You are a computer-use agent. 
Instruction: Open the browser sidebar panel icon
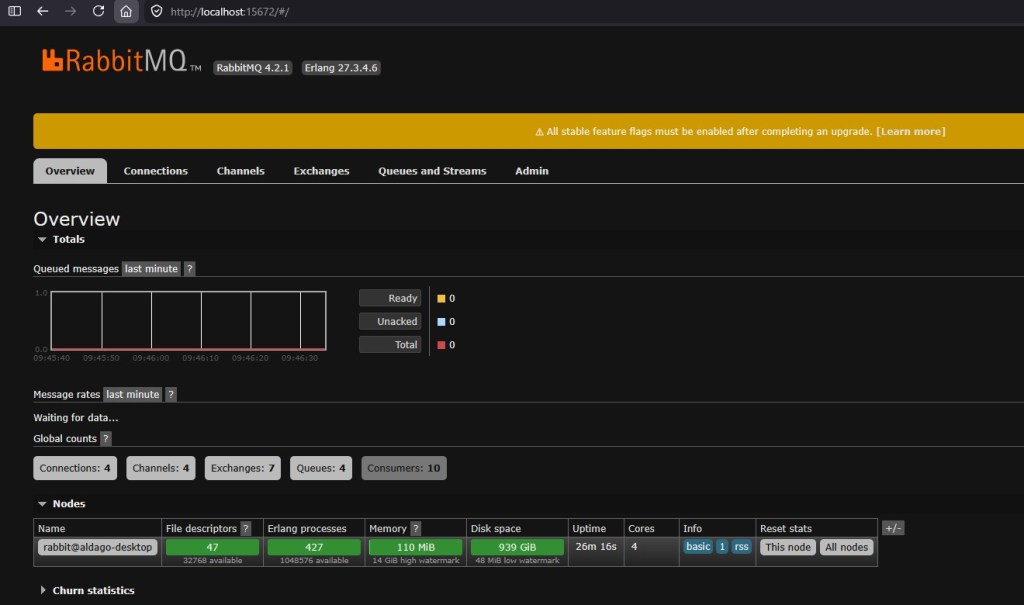click(14, 11)
